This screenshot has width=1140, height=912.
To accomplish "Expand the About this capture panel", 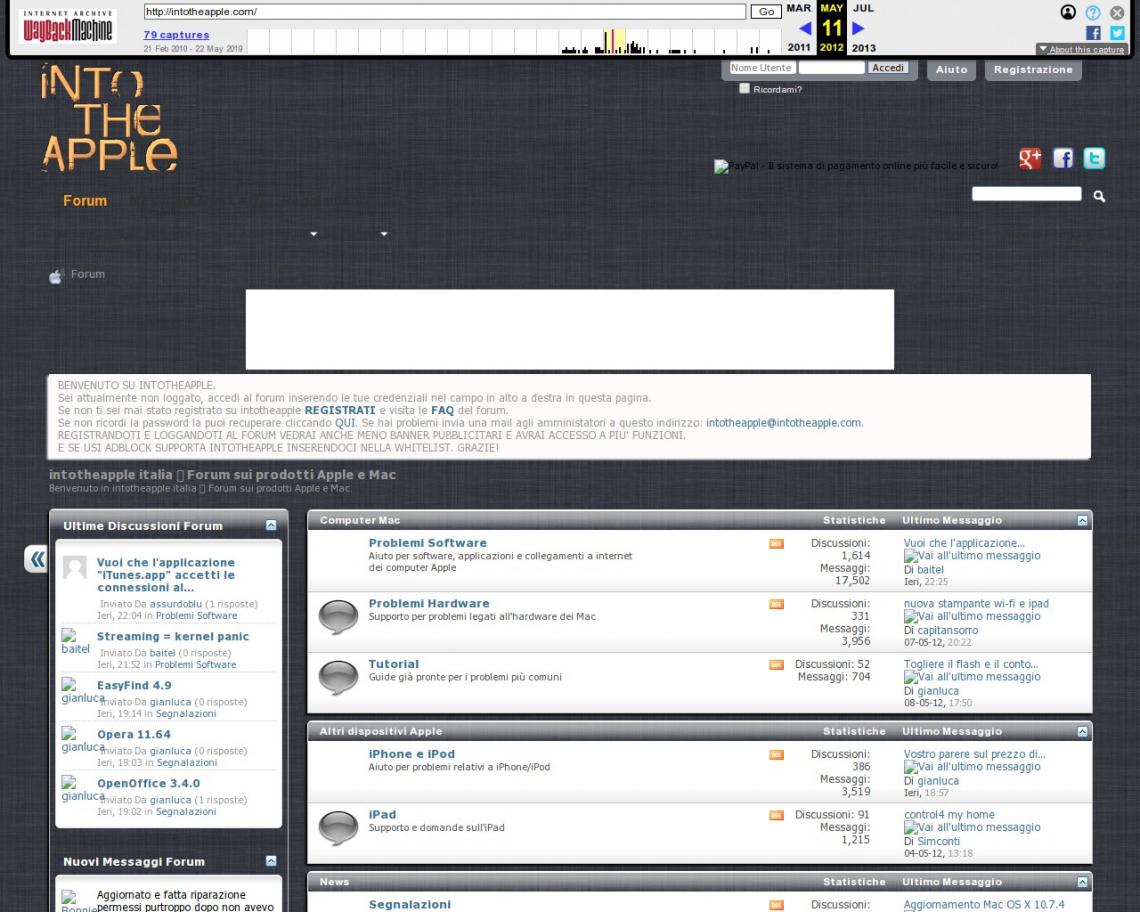I will (1082, 49).
